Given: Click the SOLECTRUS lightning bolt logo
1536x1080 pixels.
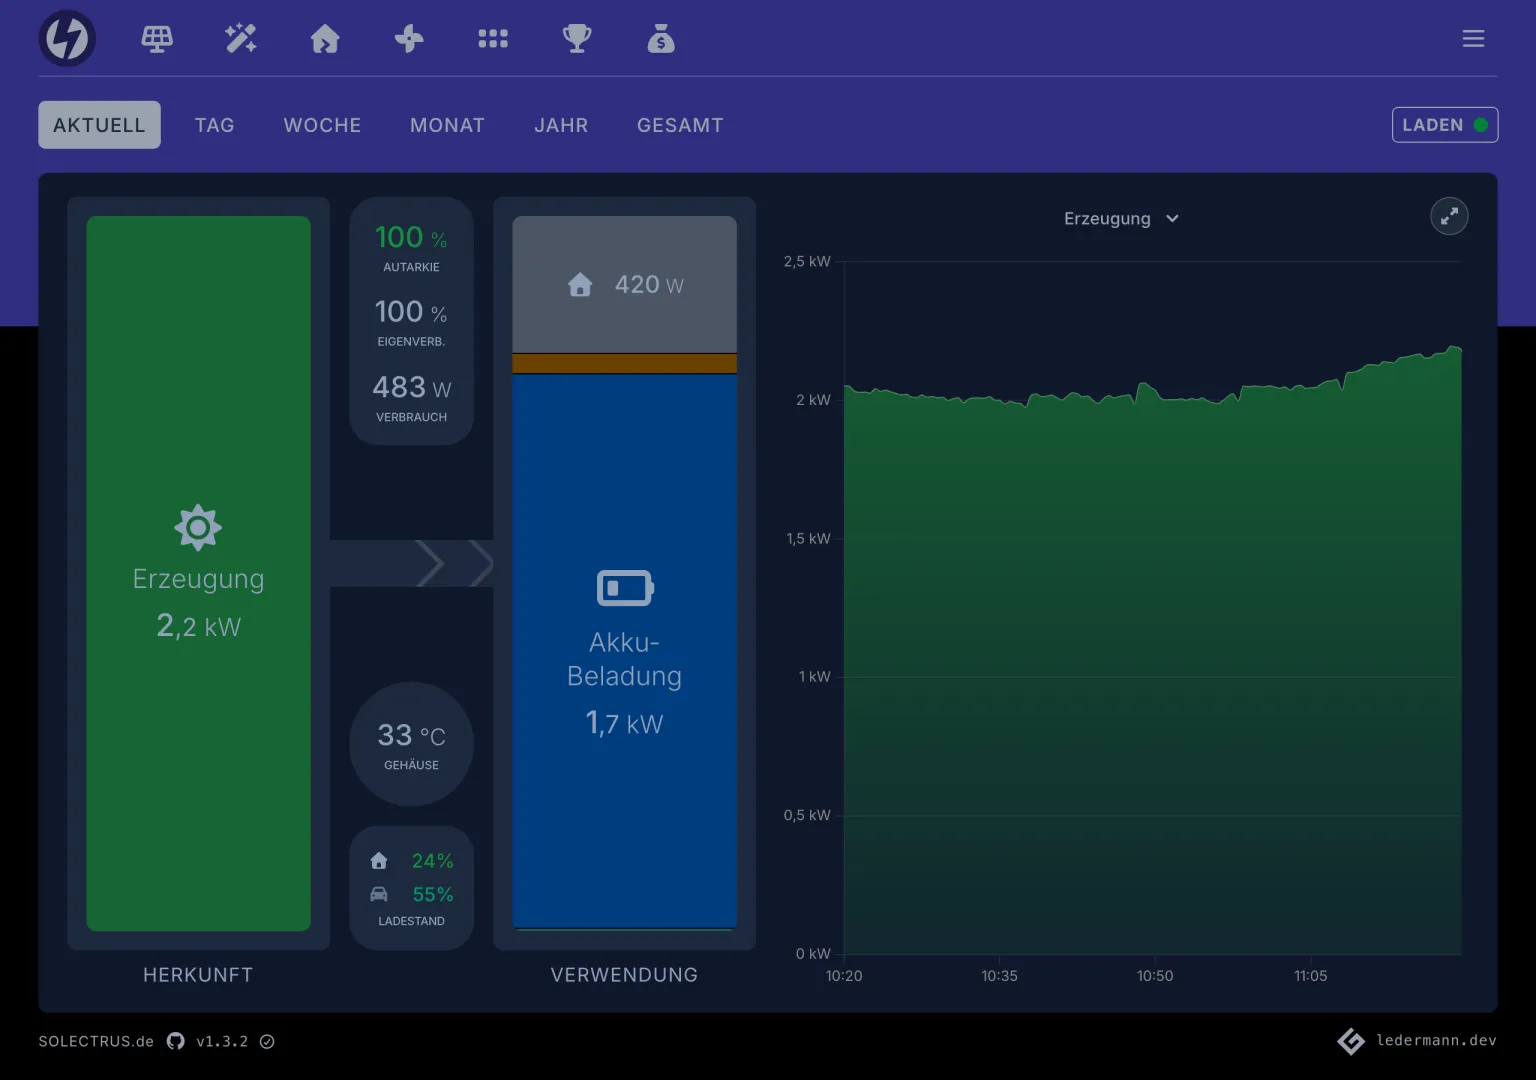Looking at the screenshot, I should (x=67, y=39).
